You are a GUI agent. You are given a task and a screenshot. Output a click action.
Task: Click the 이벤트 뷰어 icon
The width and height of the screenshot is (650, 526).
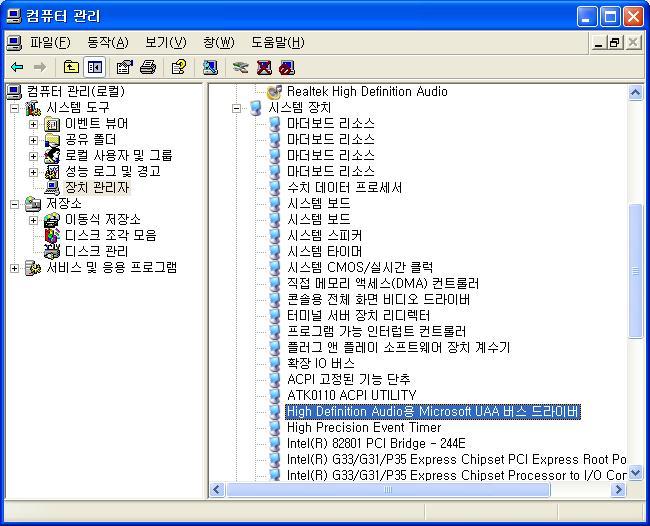point(52,124)
